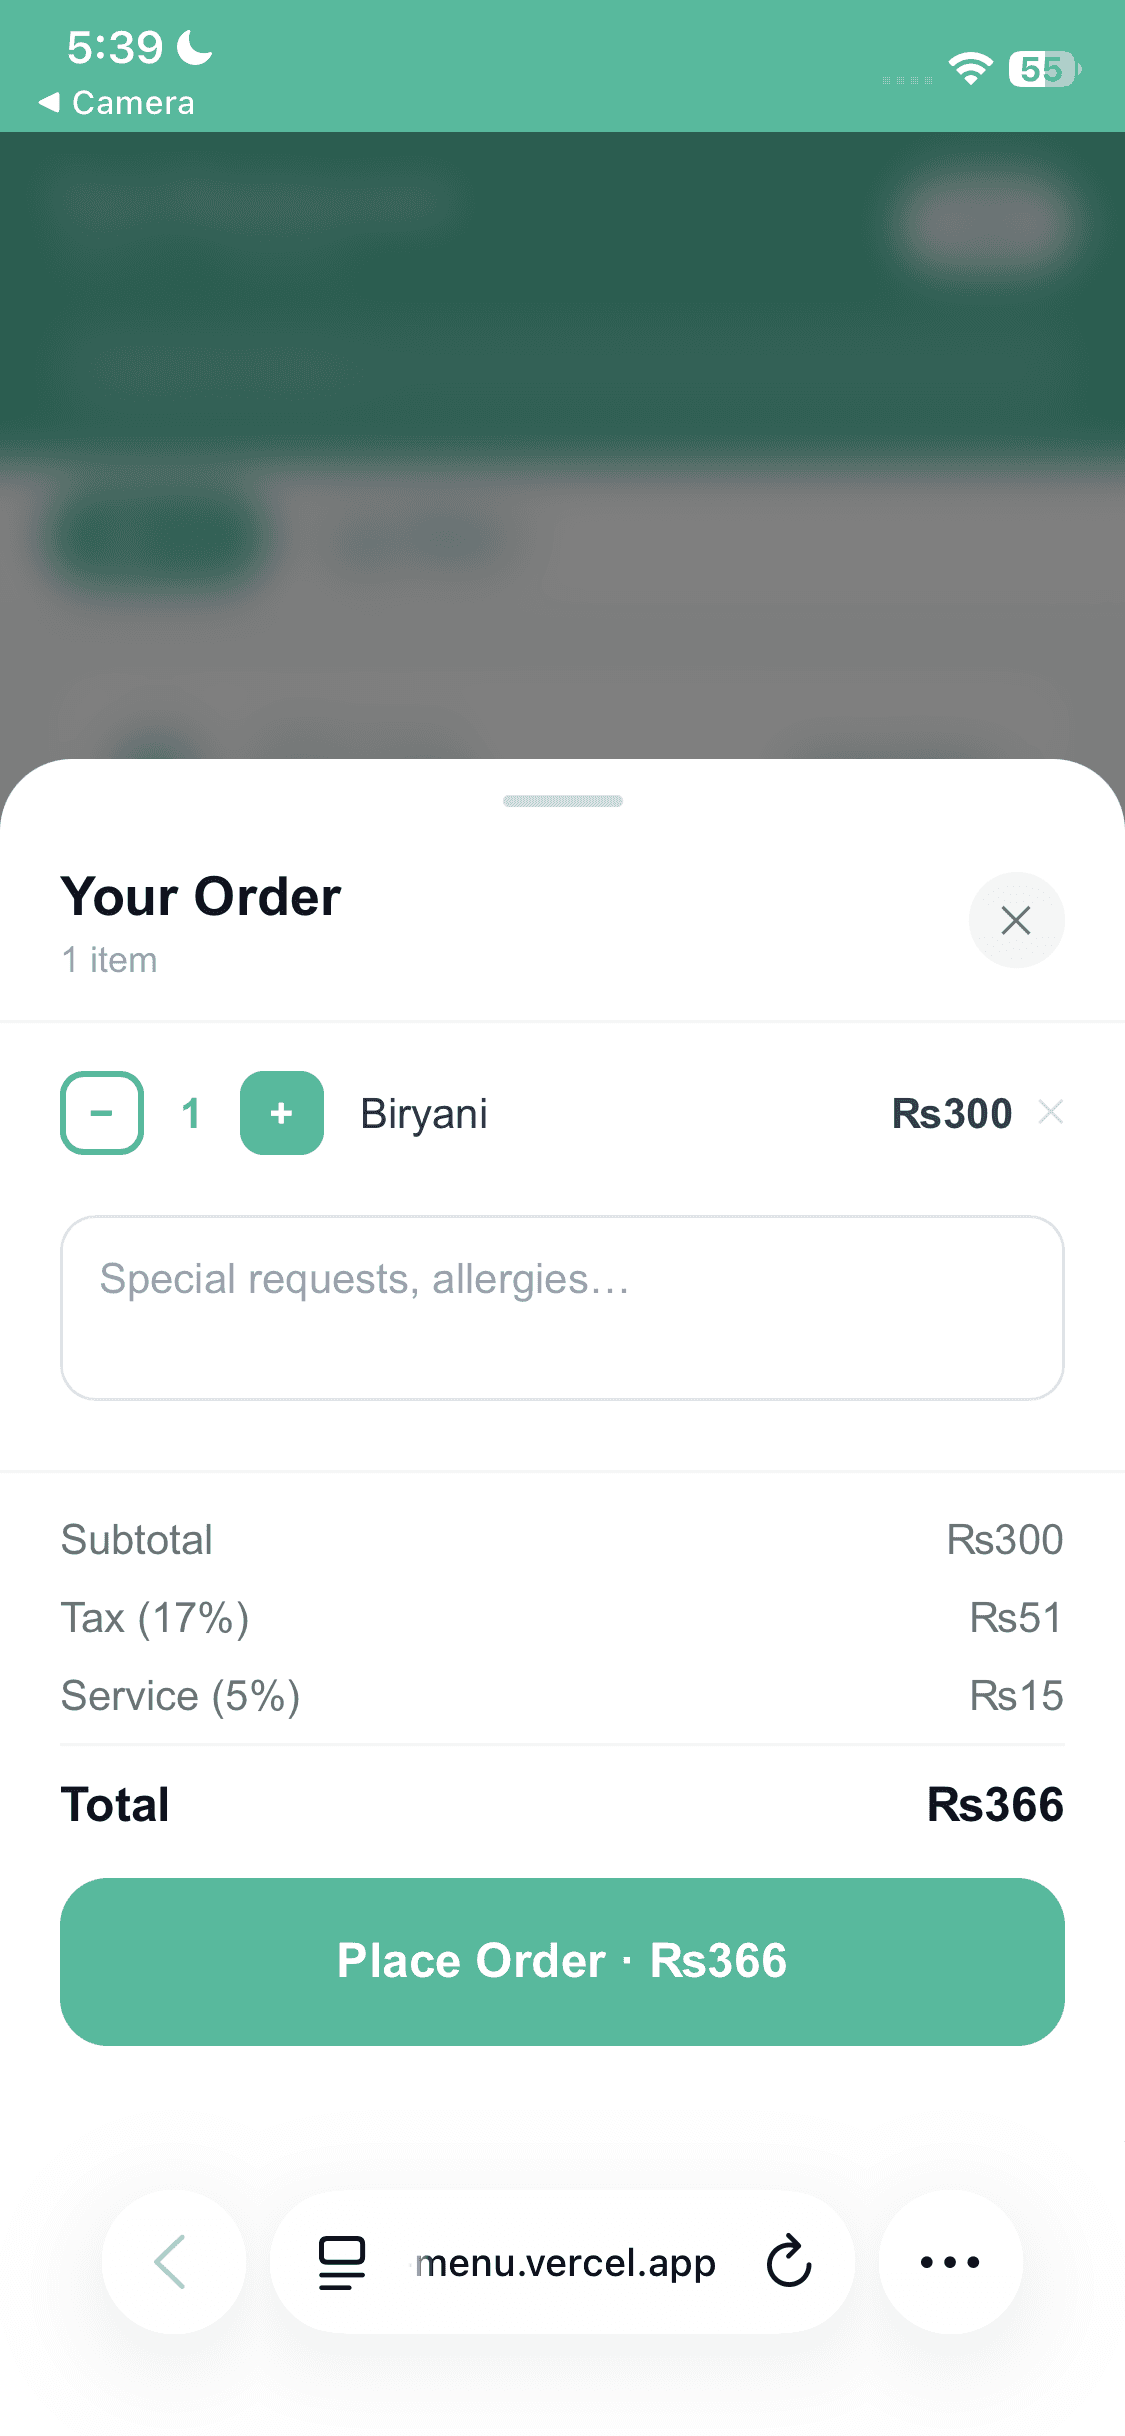
Task: Increase Biryani quantity with plus button
Action: pos(282,1113)
